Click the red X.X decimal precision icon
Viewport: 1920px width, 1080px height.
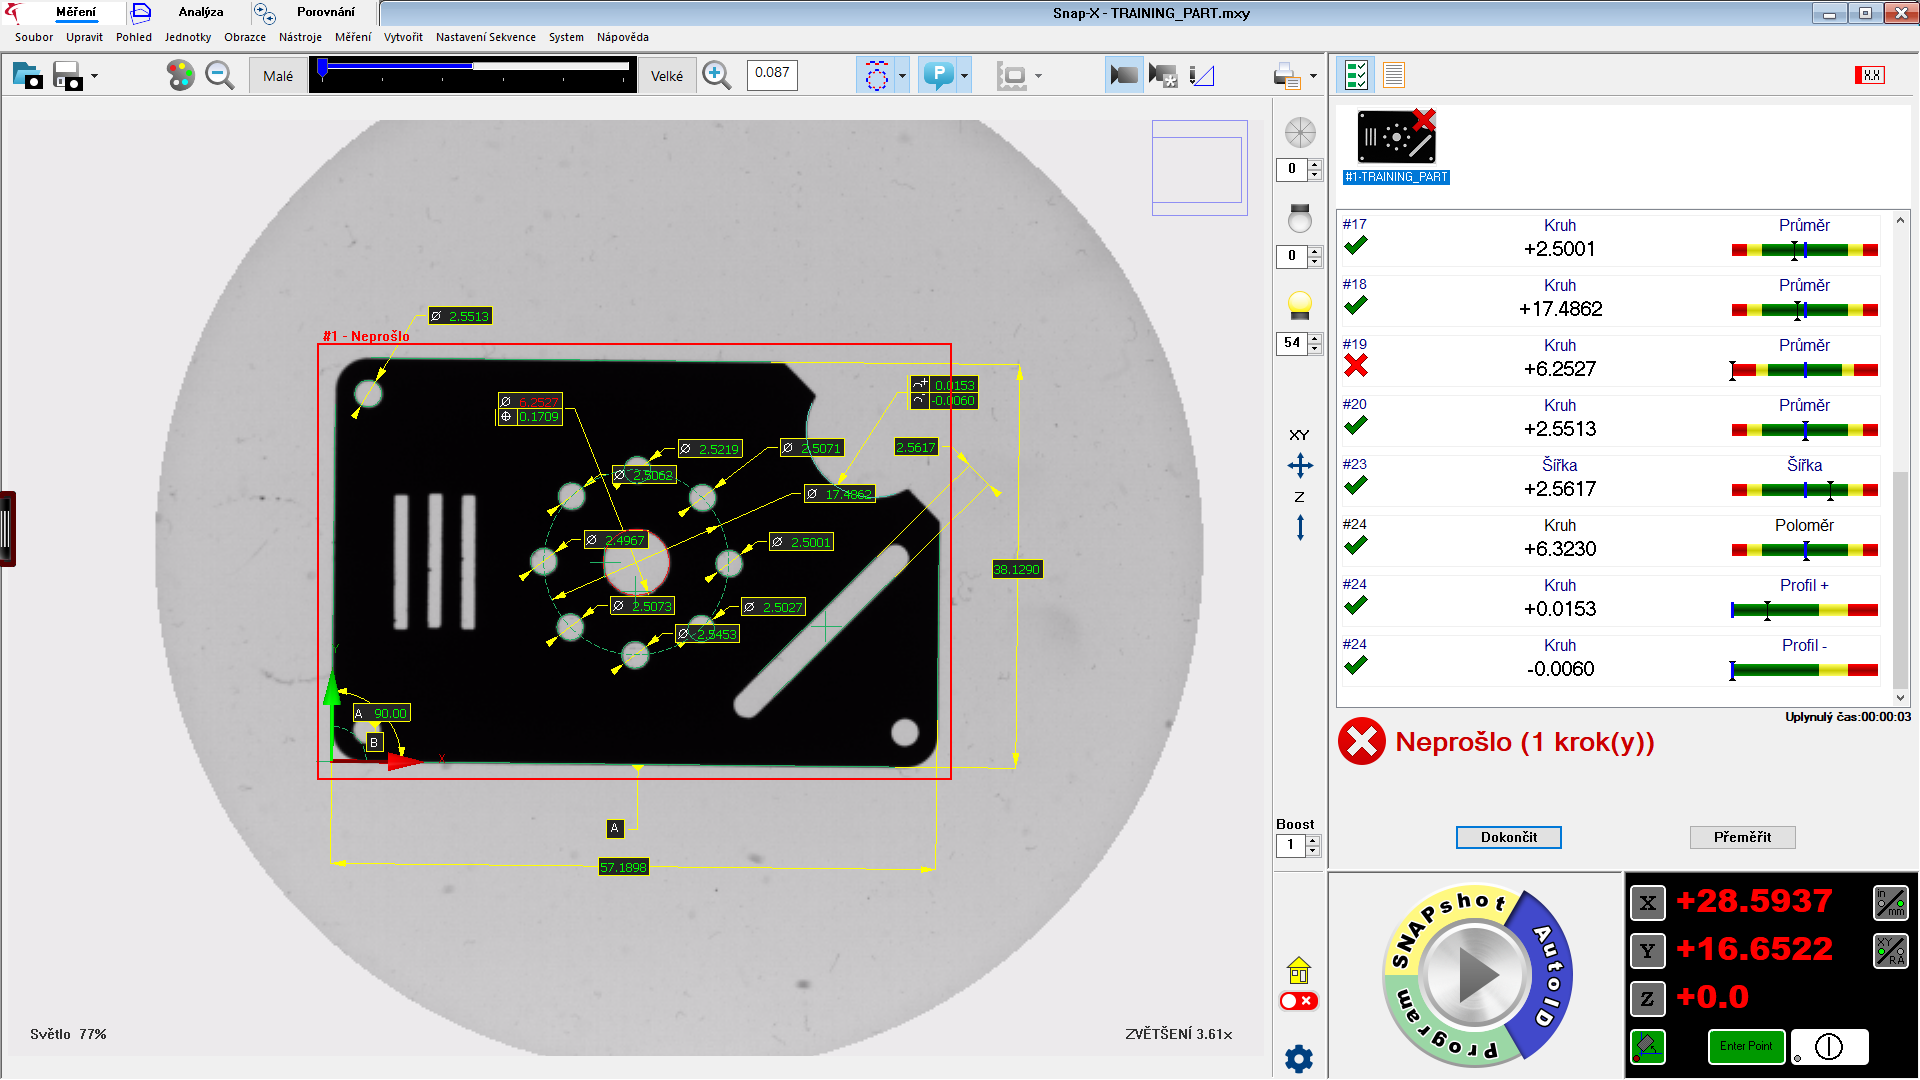[x=1870, y=75]
